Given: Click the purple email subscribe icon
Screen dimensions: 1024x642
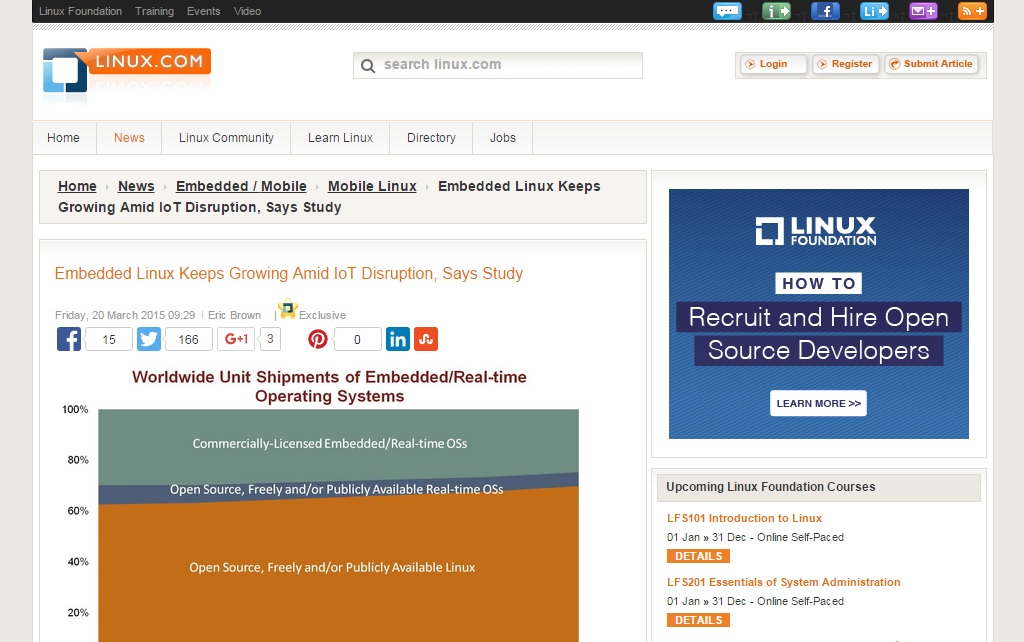Looking at the screenshot, I should pyautogui.click(x=923, y=11).
